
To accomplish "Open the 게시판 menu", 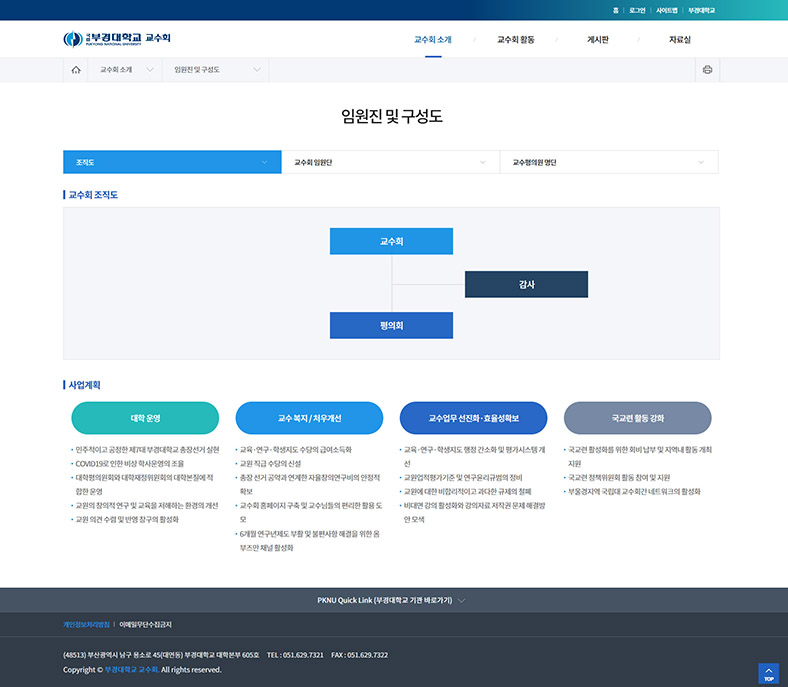I will (598, 40).
